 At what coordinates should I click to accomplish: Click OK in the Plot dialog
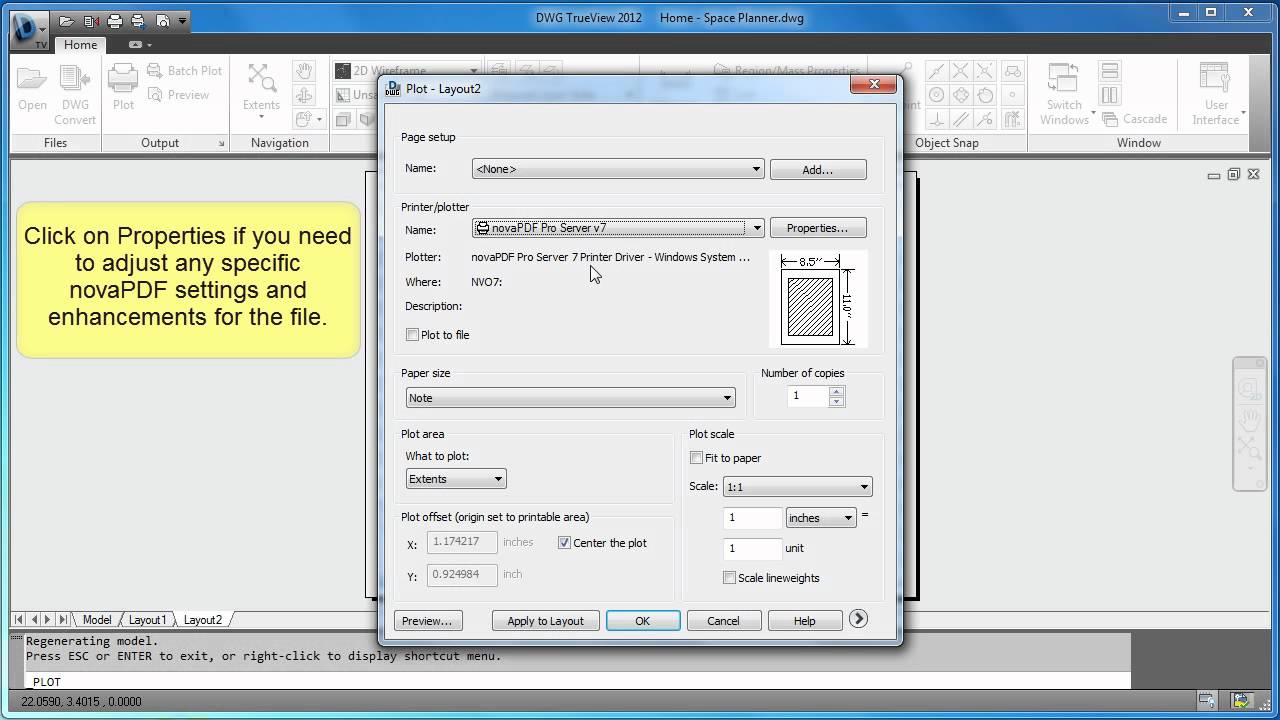point(643,621)
